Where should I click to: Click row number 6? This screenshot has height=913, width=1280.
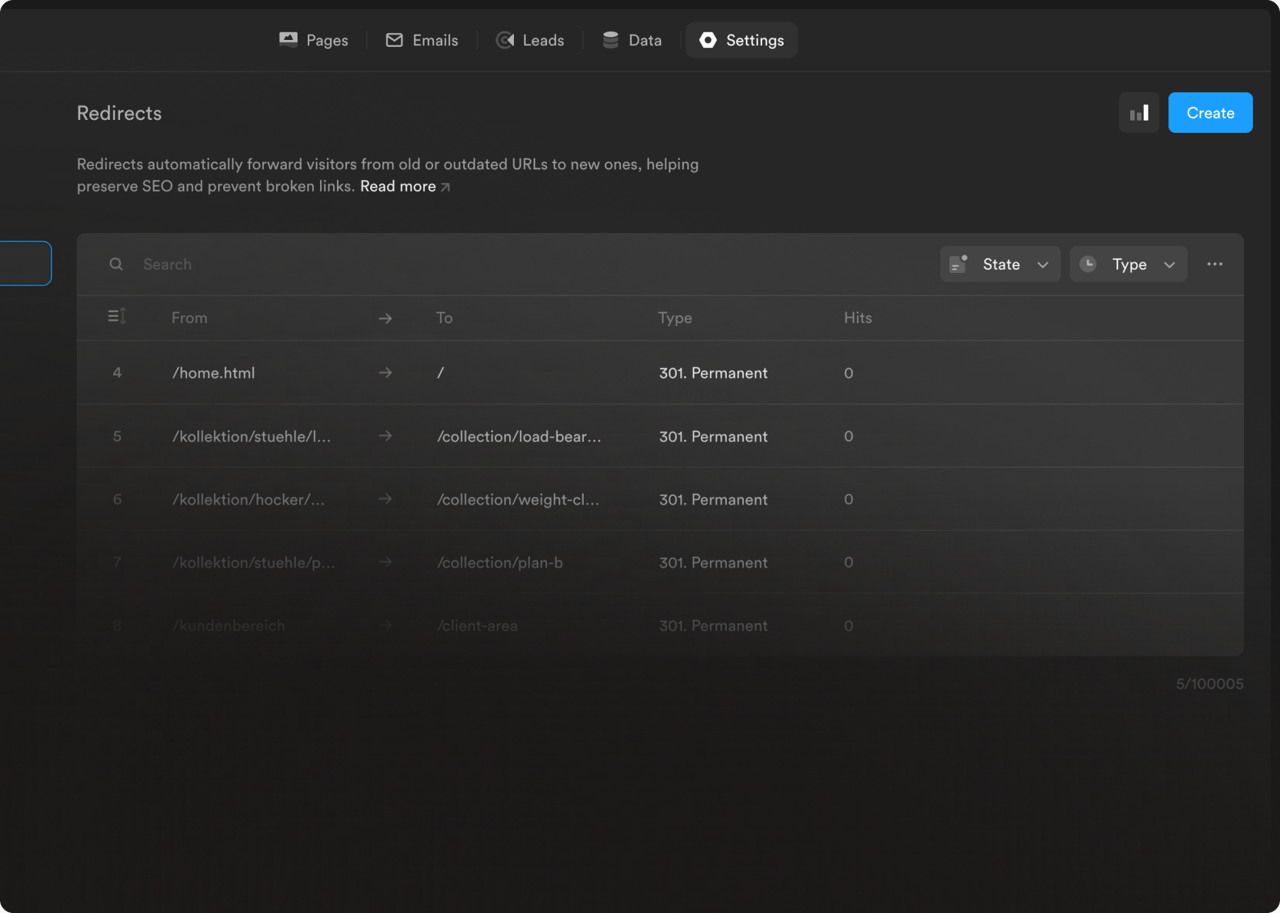pos(117,499)
